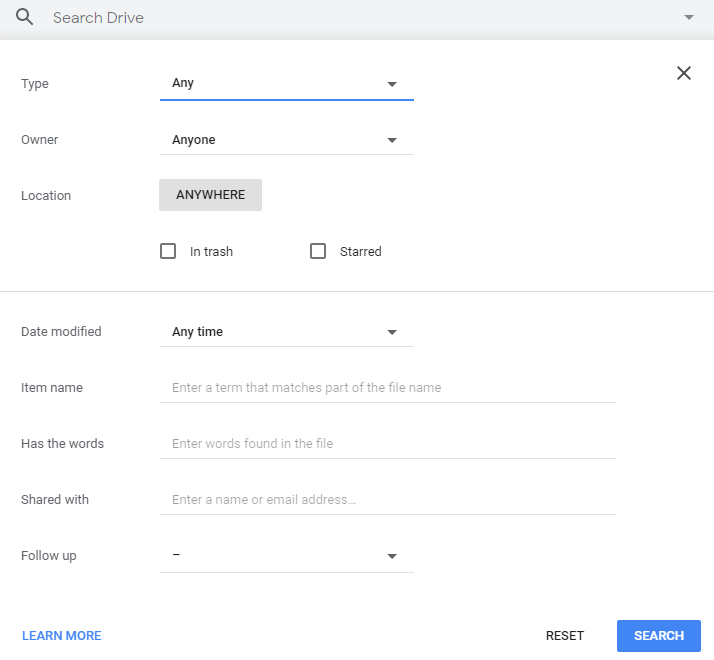Select the 'Has the words' input field

pos(387,444)
